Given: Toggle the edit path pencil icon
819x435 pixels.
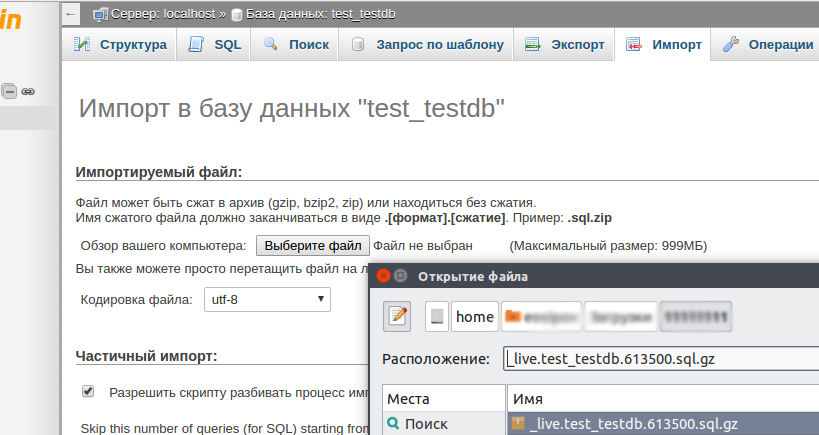Looking at the screenshot, I should click(397, 316).
